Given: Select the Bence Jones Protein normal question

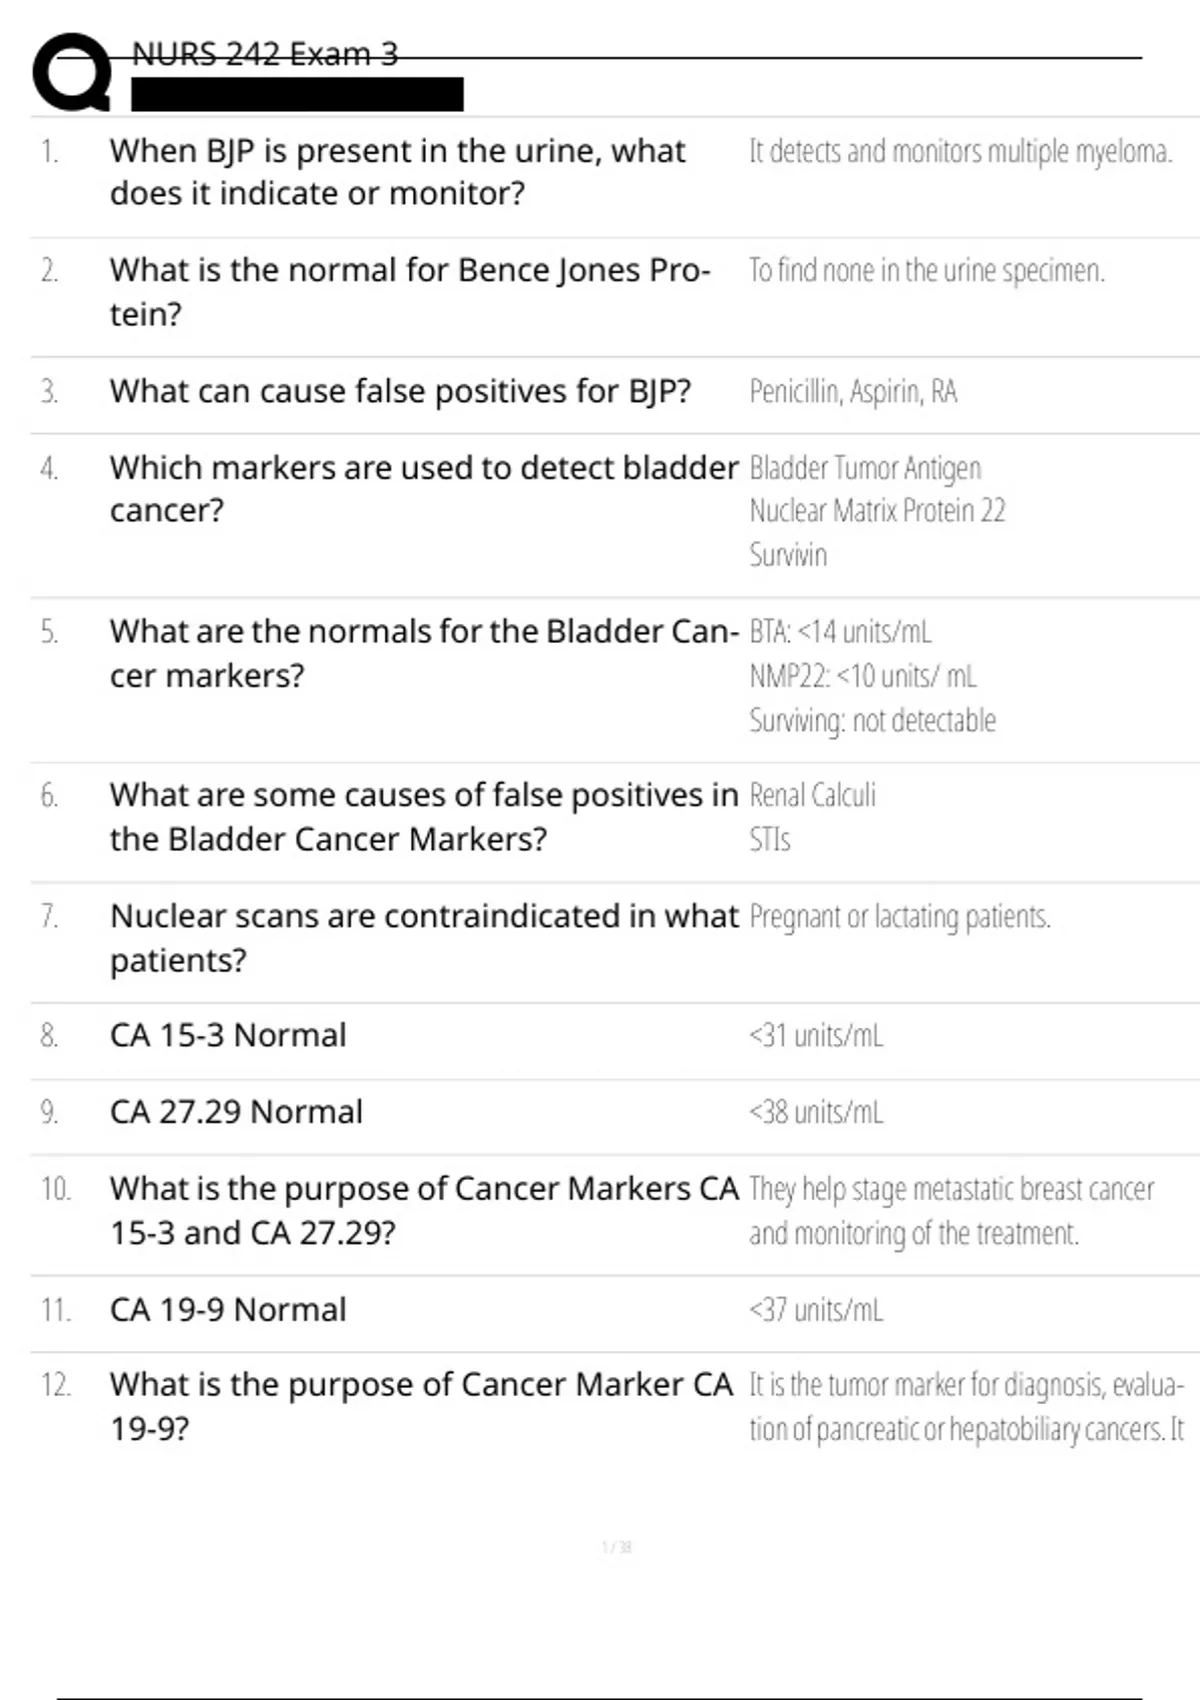Looking at the screenshot, I should [x=410, y=292].
